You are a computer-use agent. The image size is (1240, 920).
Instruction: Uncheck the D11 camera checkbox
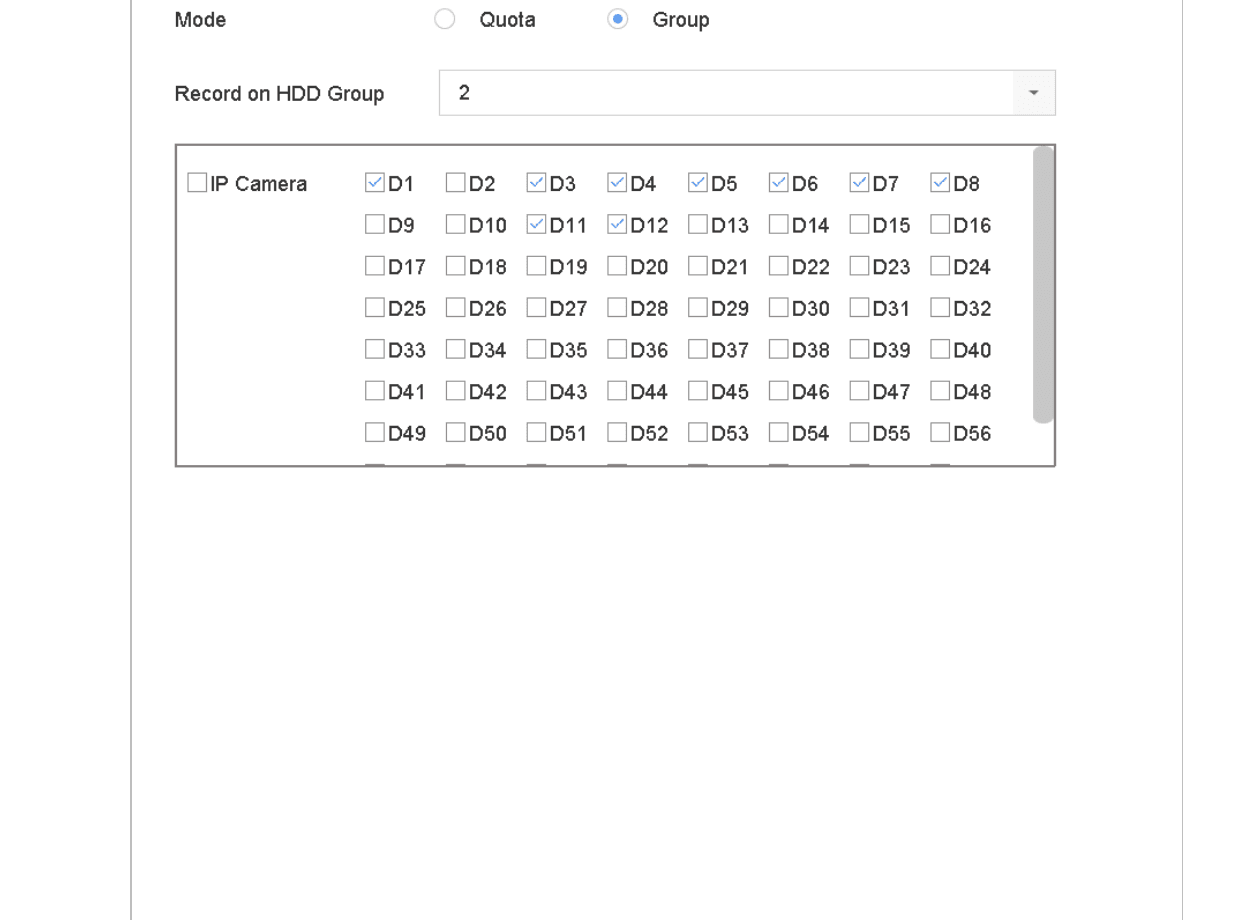pos(536,225)
